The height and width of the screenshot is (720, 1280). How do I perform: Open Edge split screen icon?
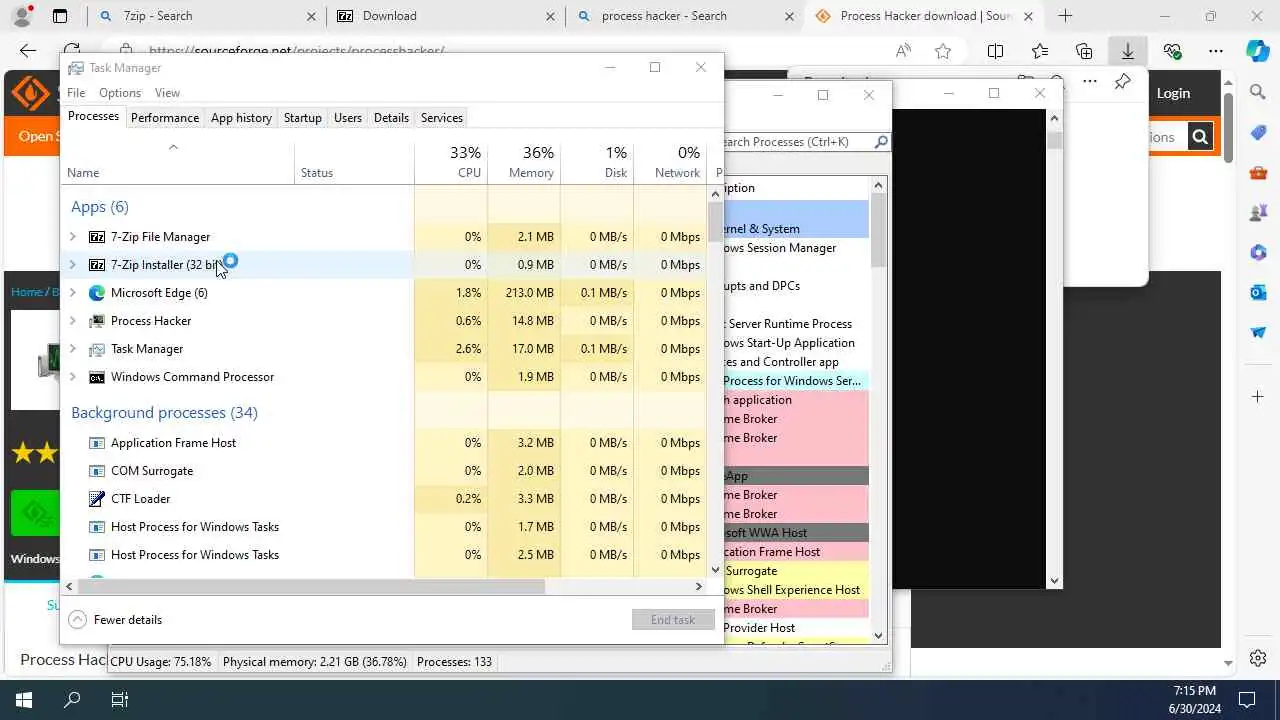[995, 51]
